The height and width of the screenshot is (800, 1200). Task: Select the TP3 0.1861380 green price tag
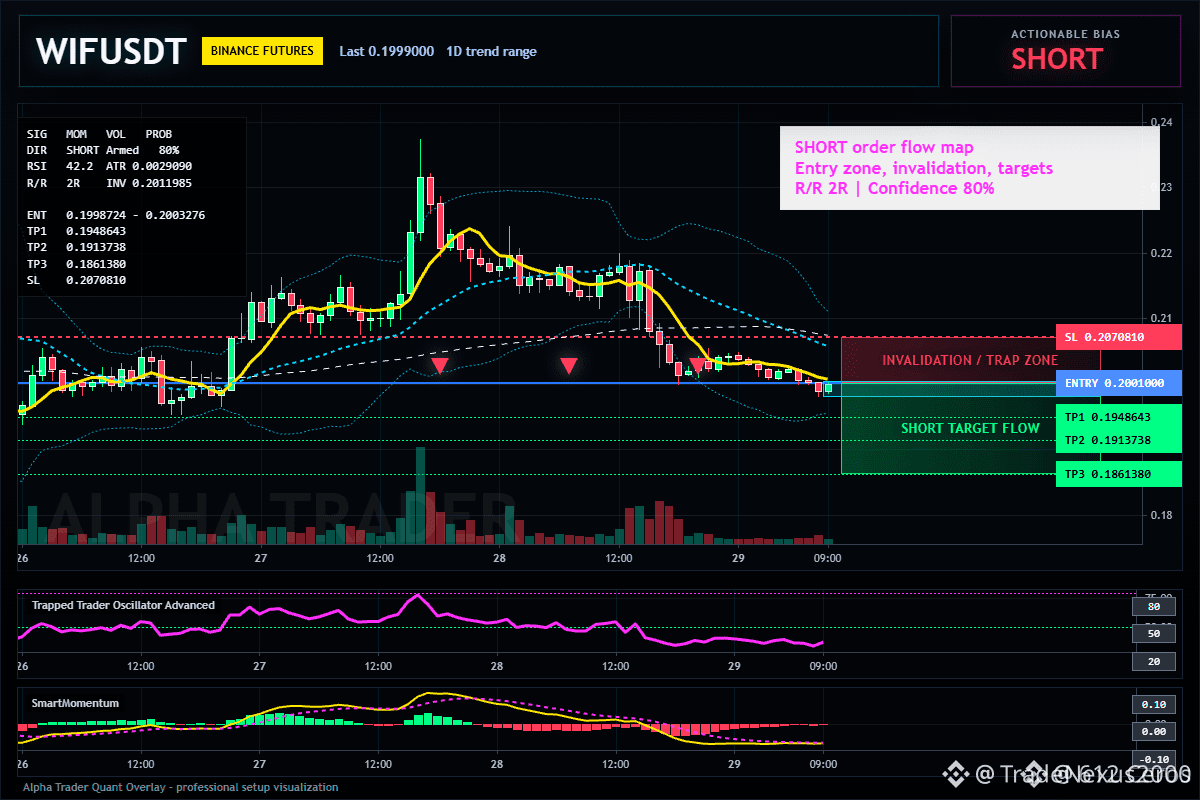click(x=1118, y=474)
